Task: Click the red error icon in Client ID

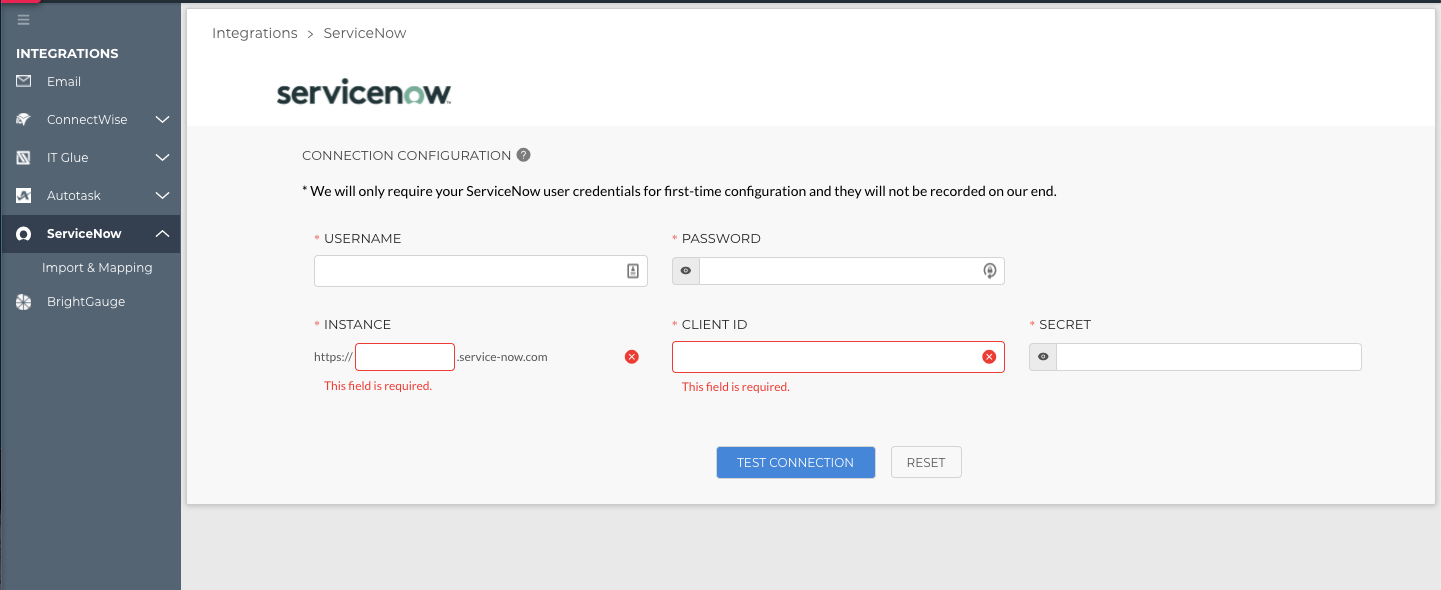Action: tap(989, 357)
